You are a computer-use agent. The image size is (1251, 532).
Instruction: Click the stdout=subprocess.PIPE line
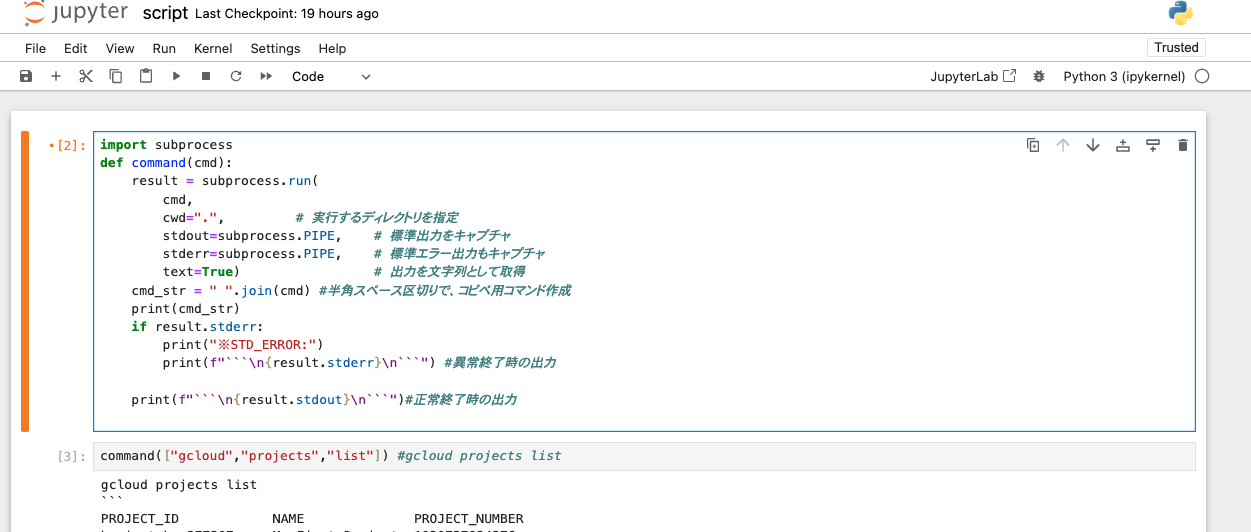[251, 235]
